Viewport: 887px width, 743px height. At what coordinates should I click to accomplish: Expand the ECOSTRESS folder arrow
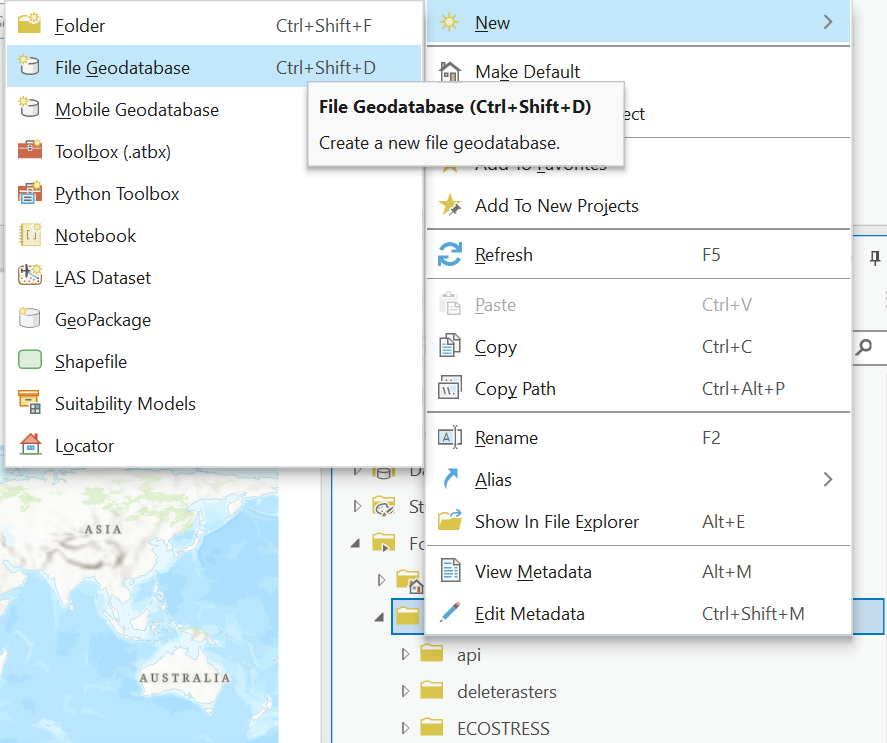click(405, 728)
